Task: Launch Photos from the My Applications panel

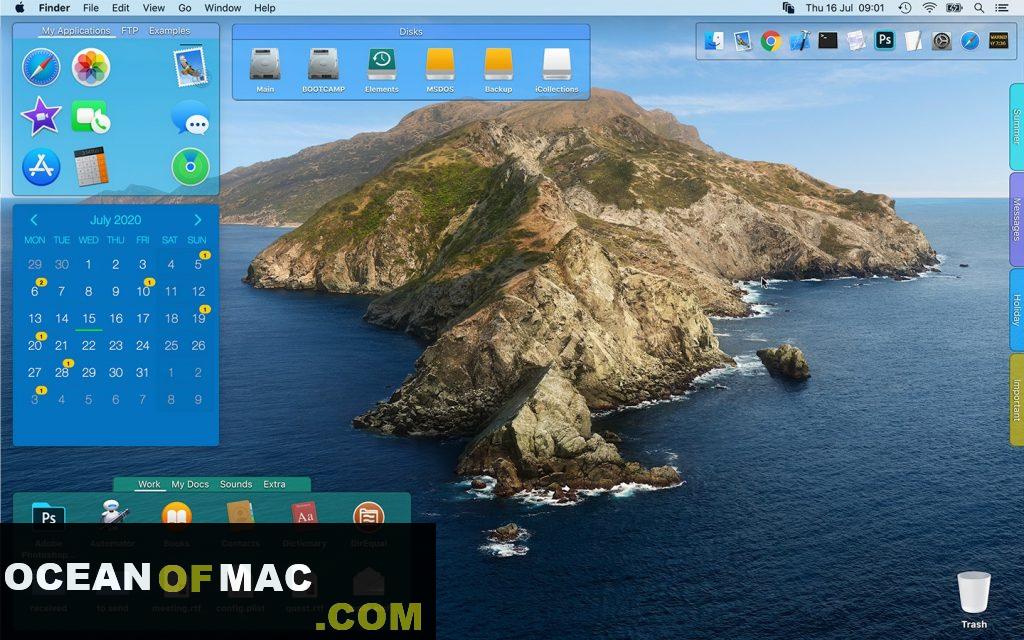Action: [x=91, y=67]
